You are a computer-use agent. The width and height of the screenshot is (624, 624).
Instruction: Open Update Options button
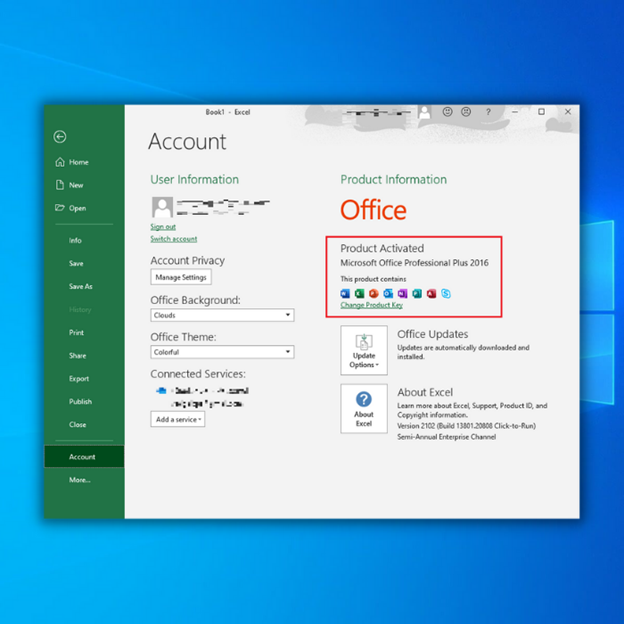pyautogui.click(x=364, y=350)
